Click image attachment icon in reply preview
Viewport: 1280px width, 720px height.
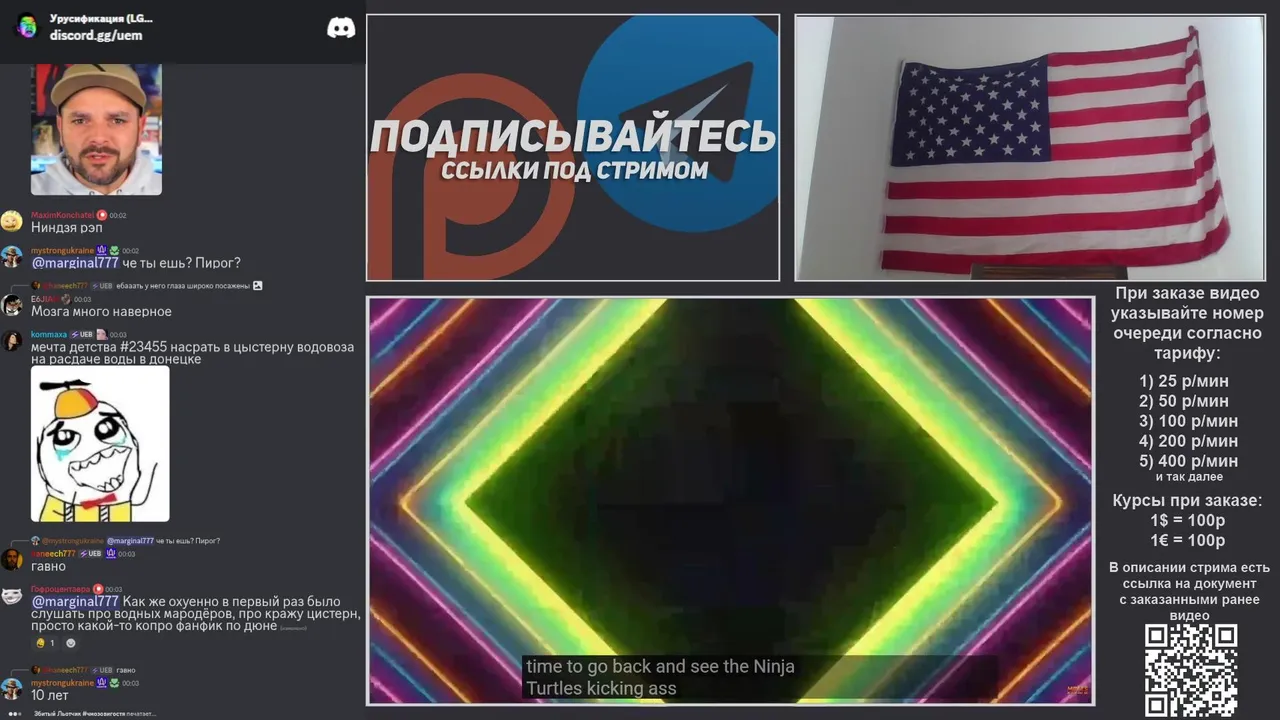click(257, 285)
